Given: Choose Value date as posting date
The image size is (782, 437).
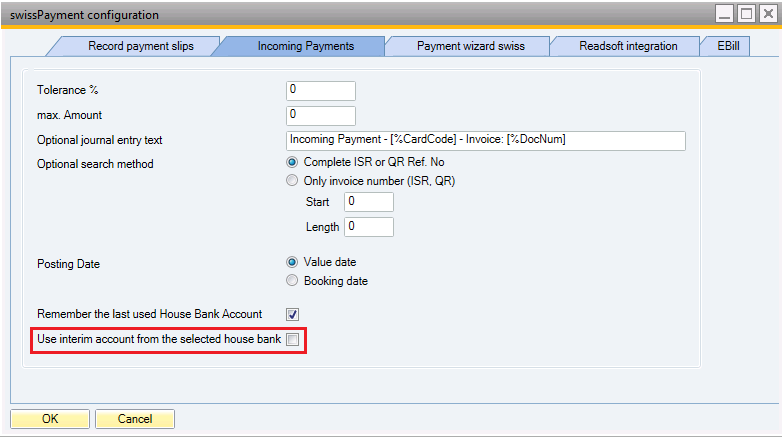Looking at the screenshot, I should pyautogui.click(x=292, y=262).
